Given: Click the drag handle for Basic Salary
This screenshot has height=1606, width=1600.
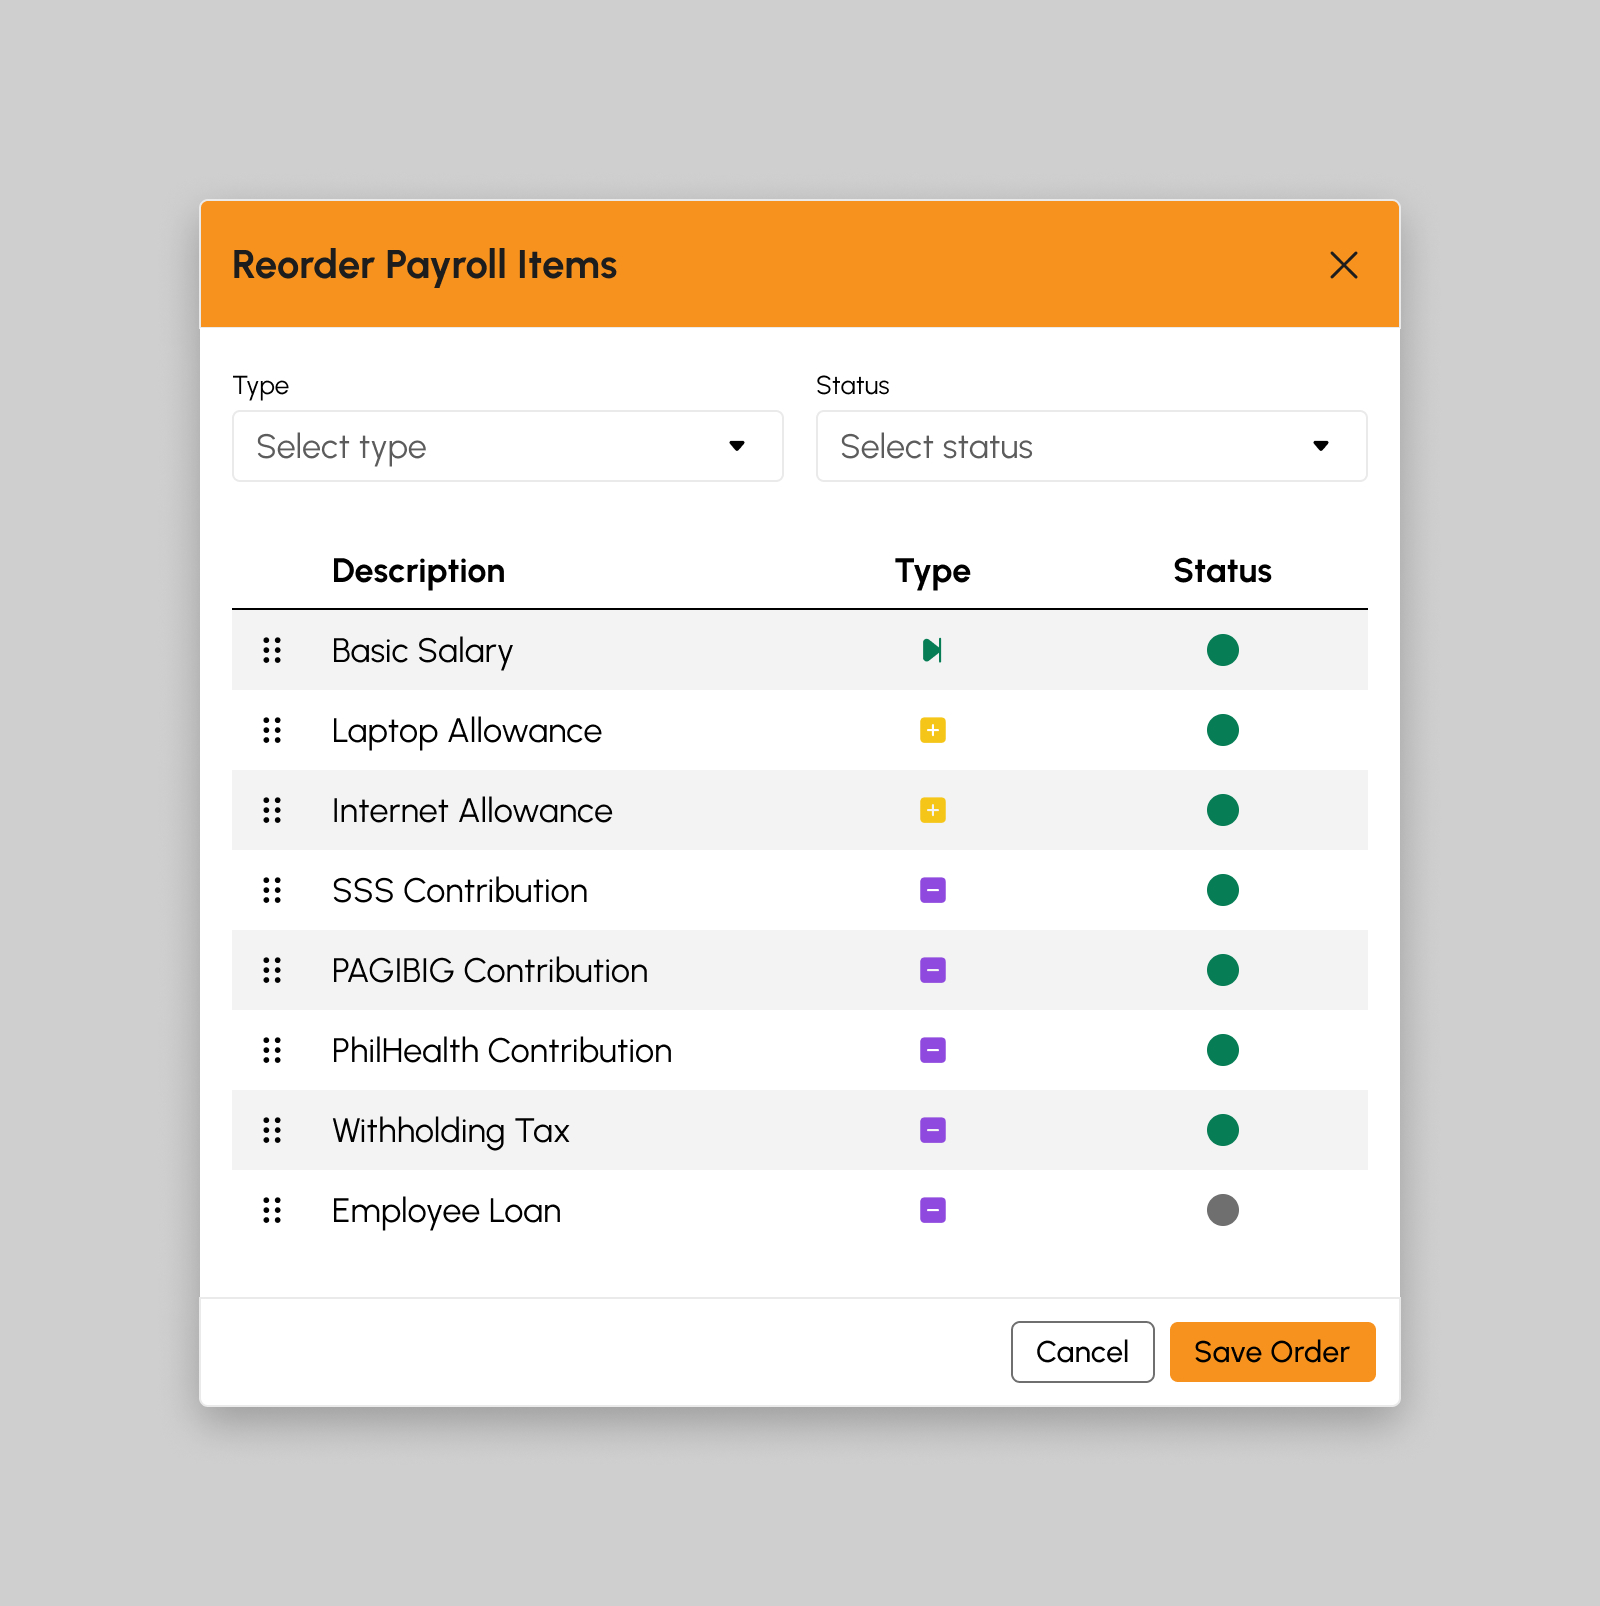Looking at the screenshot, I should click(272, 650).
